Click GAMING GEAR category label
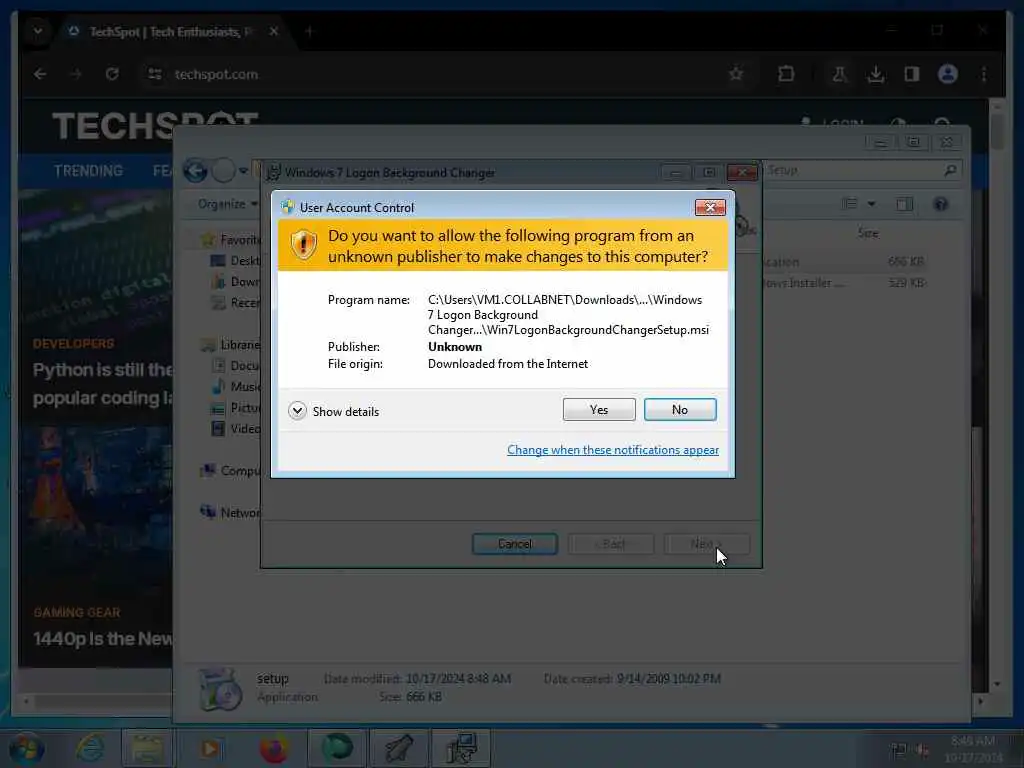The width and height of the screenshot is (1024, 768). point(77,613)
